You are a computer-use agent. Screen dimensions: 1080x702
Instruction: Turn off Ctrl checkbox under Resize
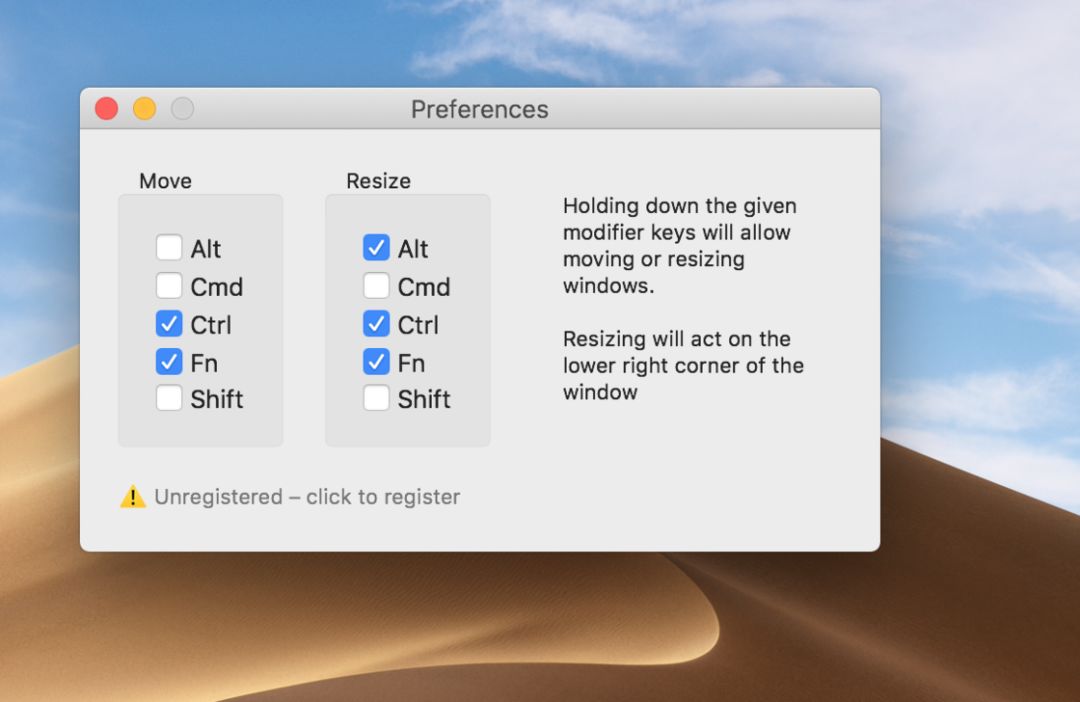coord(376,324)
